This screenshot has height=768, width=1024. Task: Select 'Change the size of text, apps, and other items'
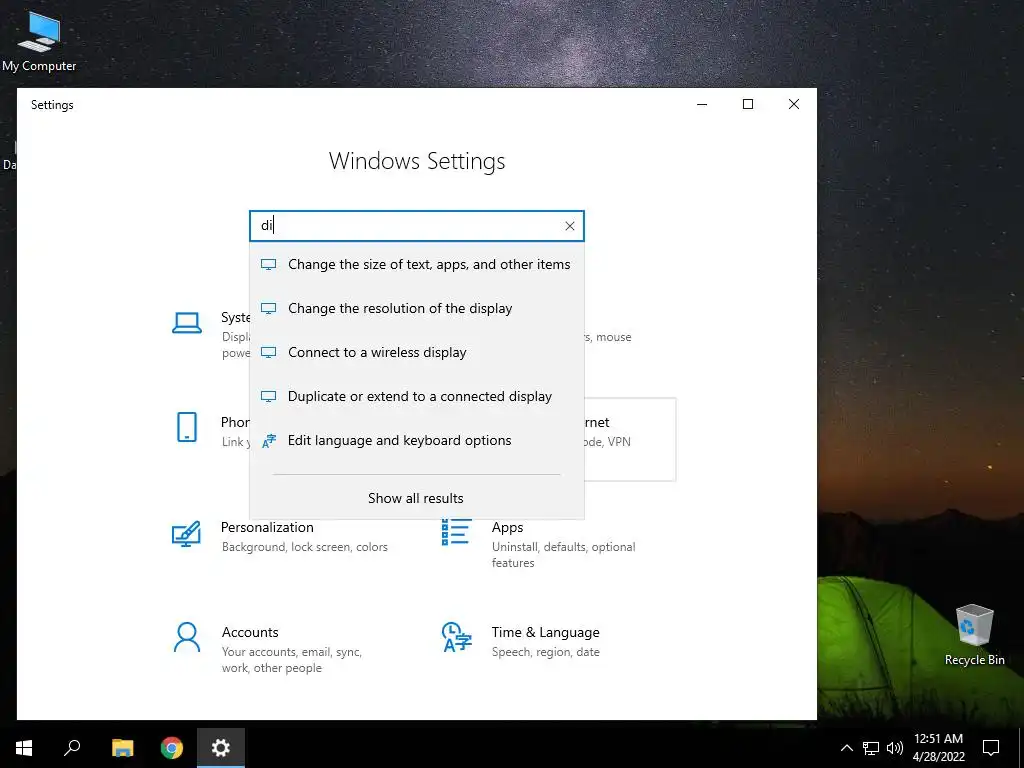click(417, 264)
